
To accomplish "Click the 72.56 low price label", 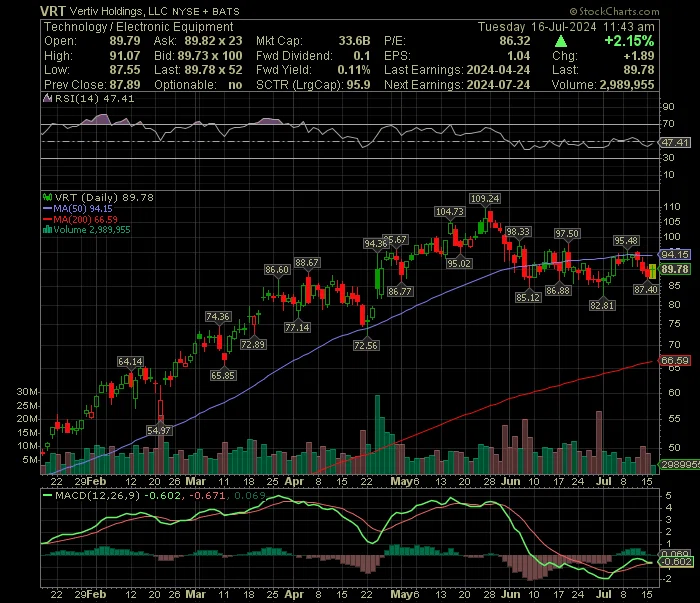I will (x=366, y=345).
